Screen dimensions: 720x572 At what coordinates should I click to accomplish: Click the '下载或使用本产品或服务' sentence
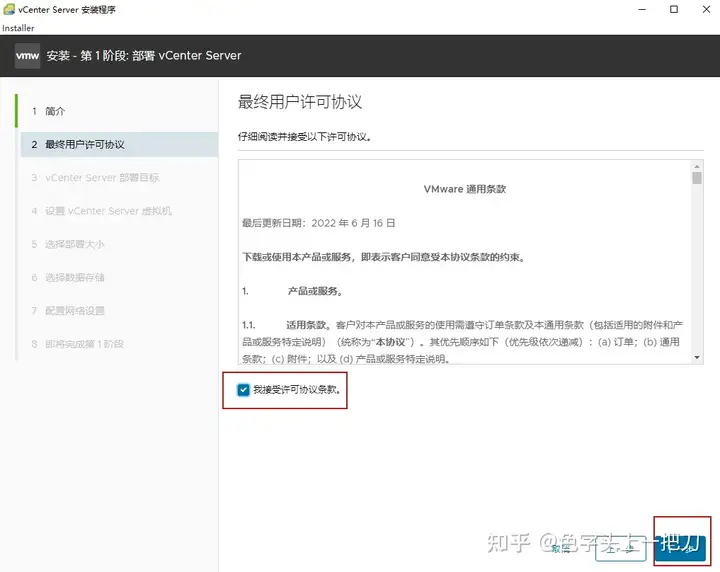(x=383, y=257)
